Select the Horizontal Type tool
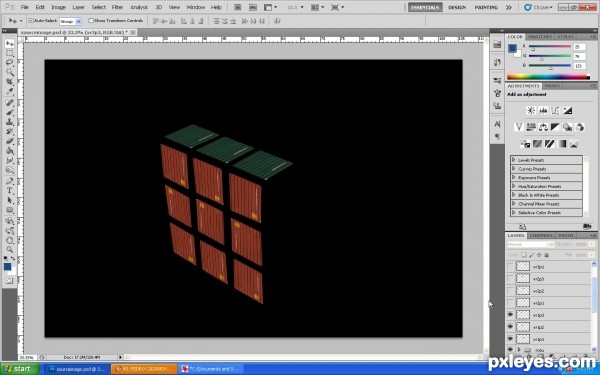The height and width of the screenshot is (375, 600). tap(10, 191)
